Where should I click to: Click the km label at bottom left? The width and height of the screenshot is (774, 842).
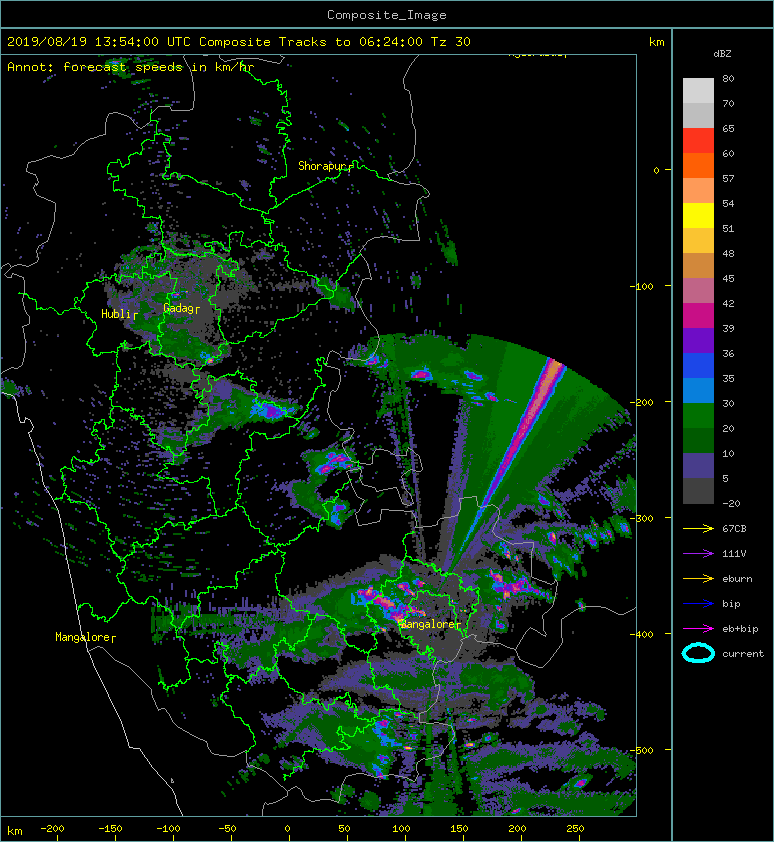15,831
